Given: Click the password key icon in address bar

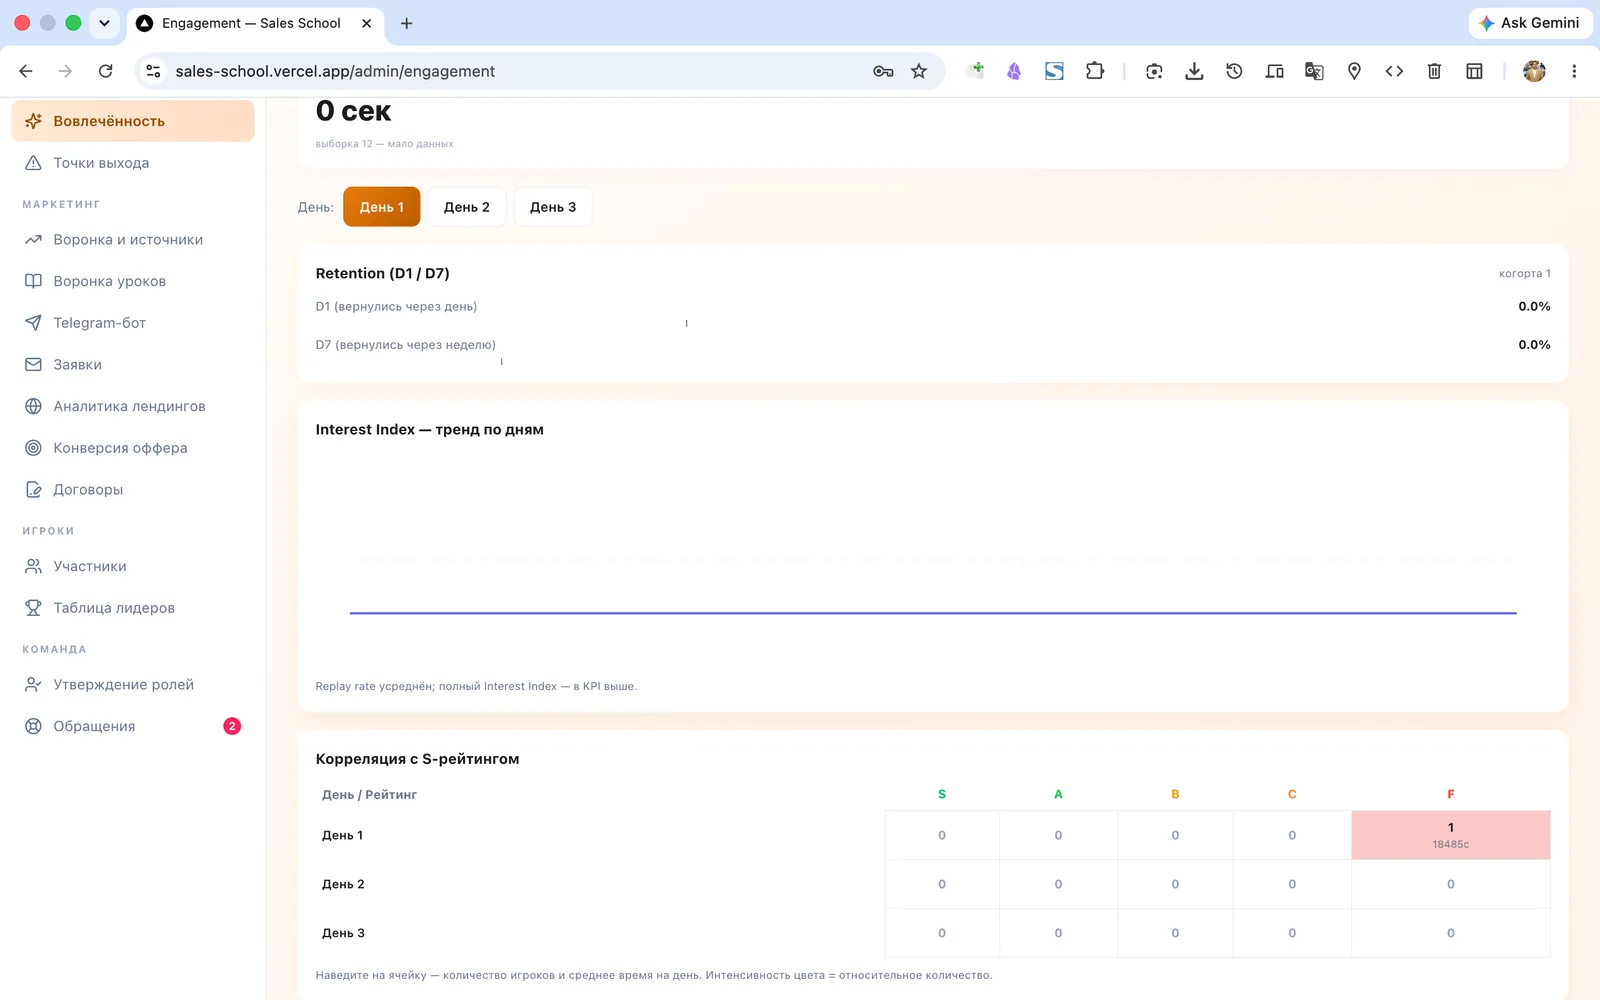Looking at the screenshot, I should [883, 71].
